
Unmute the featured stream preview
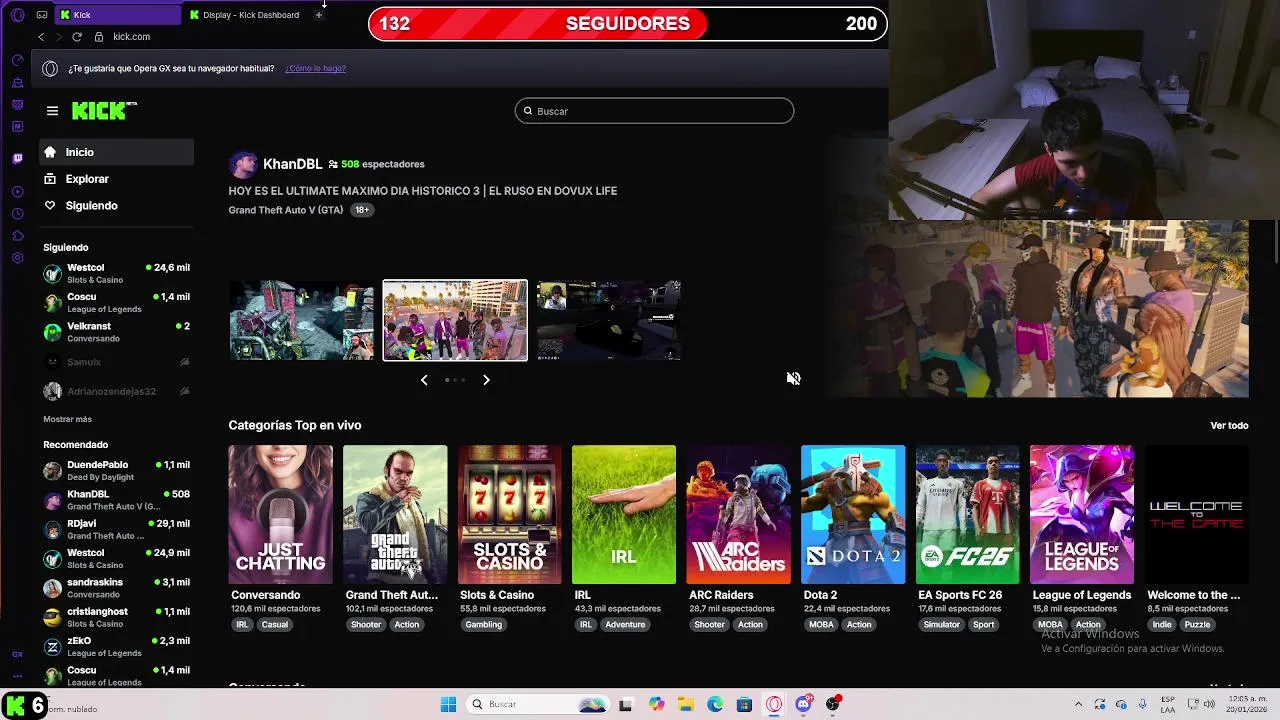[x=793, y=378]
